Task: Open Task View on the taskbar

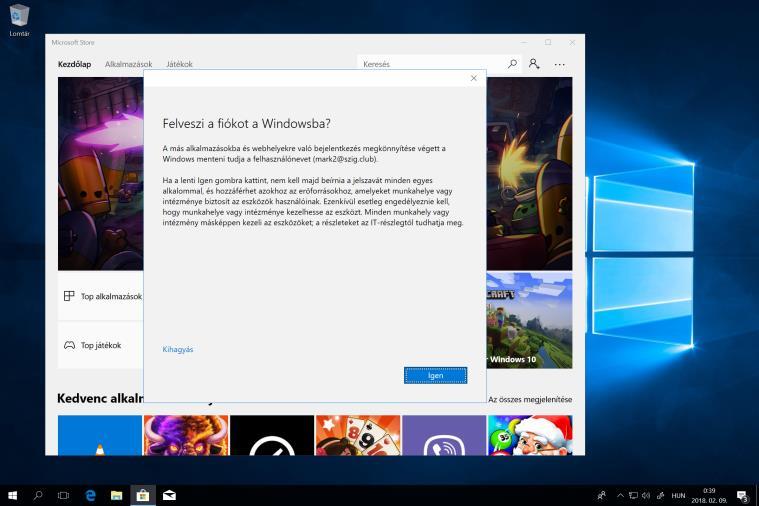Action: point(63,495)
